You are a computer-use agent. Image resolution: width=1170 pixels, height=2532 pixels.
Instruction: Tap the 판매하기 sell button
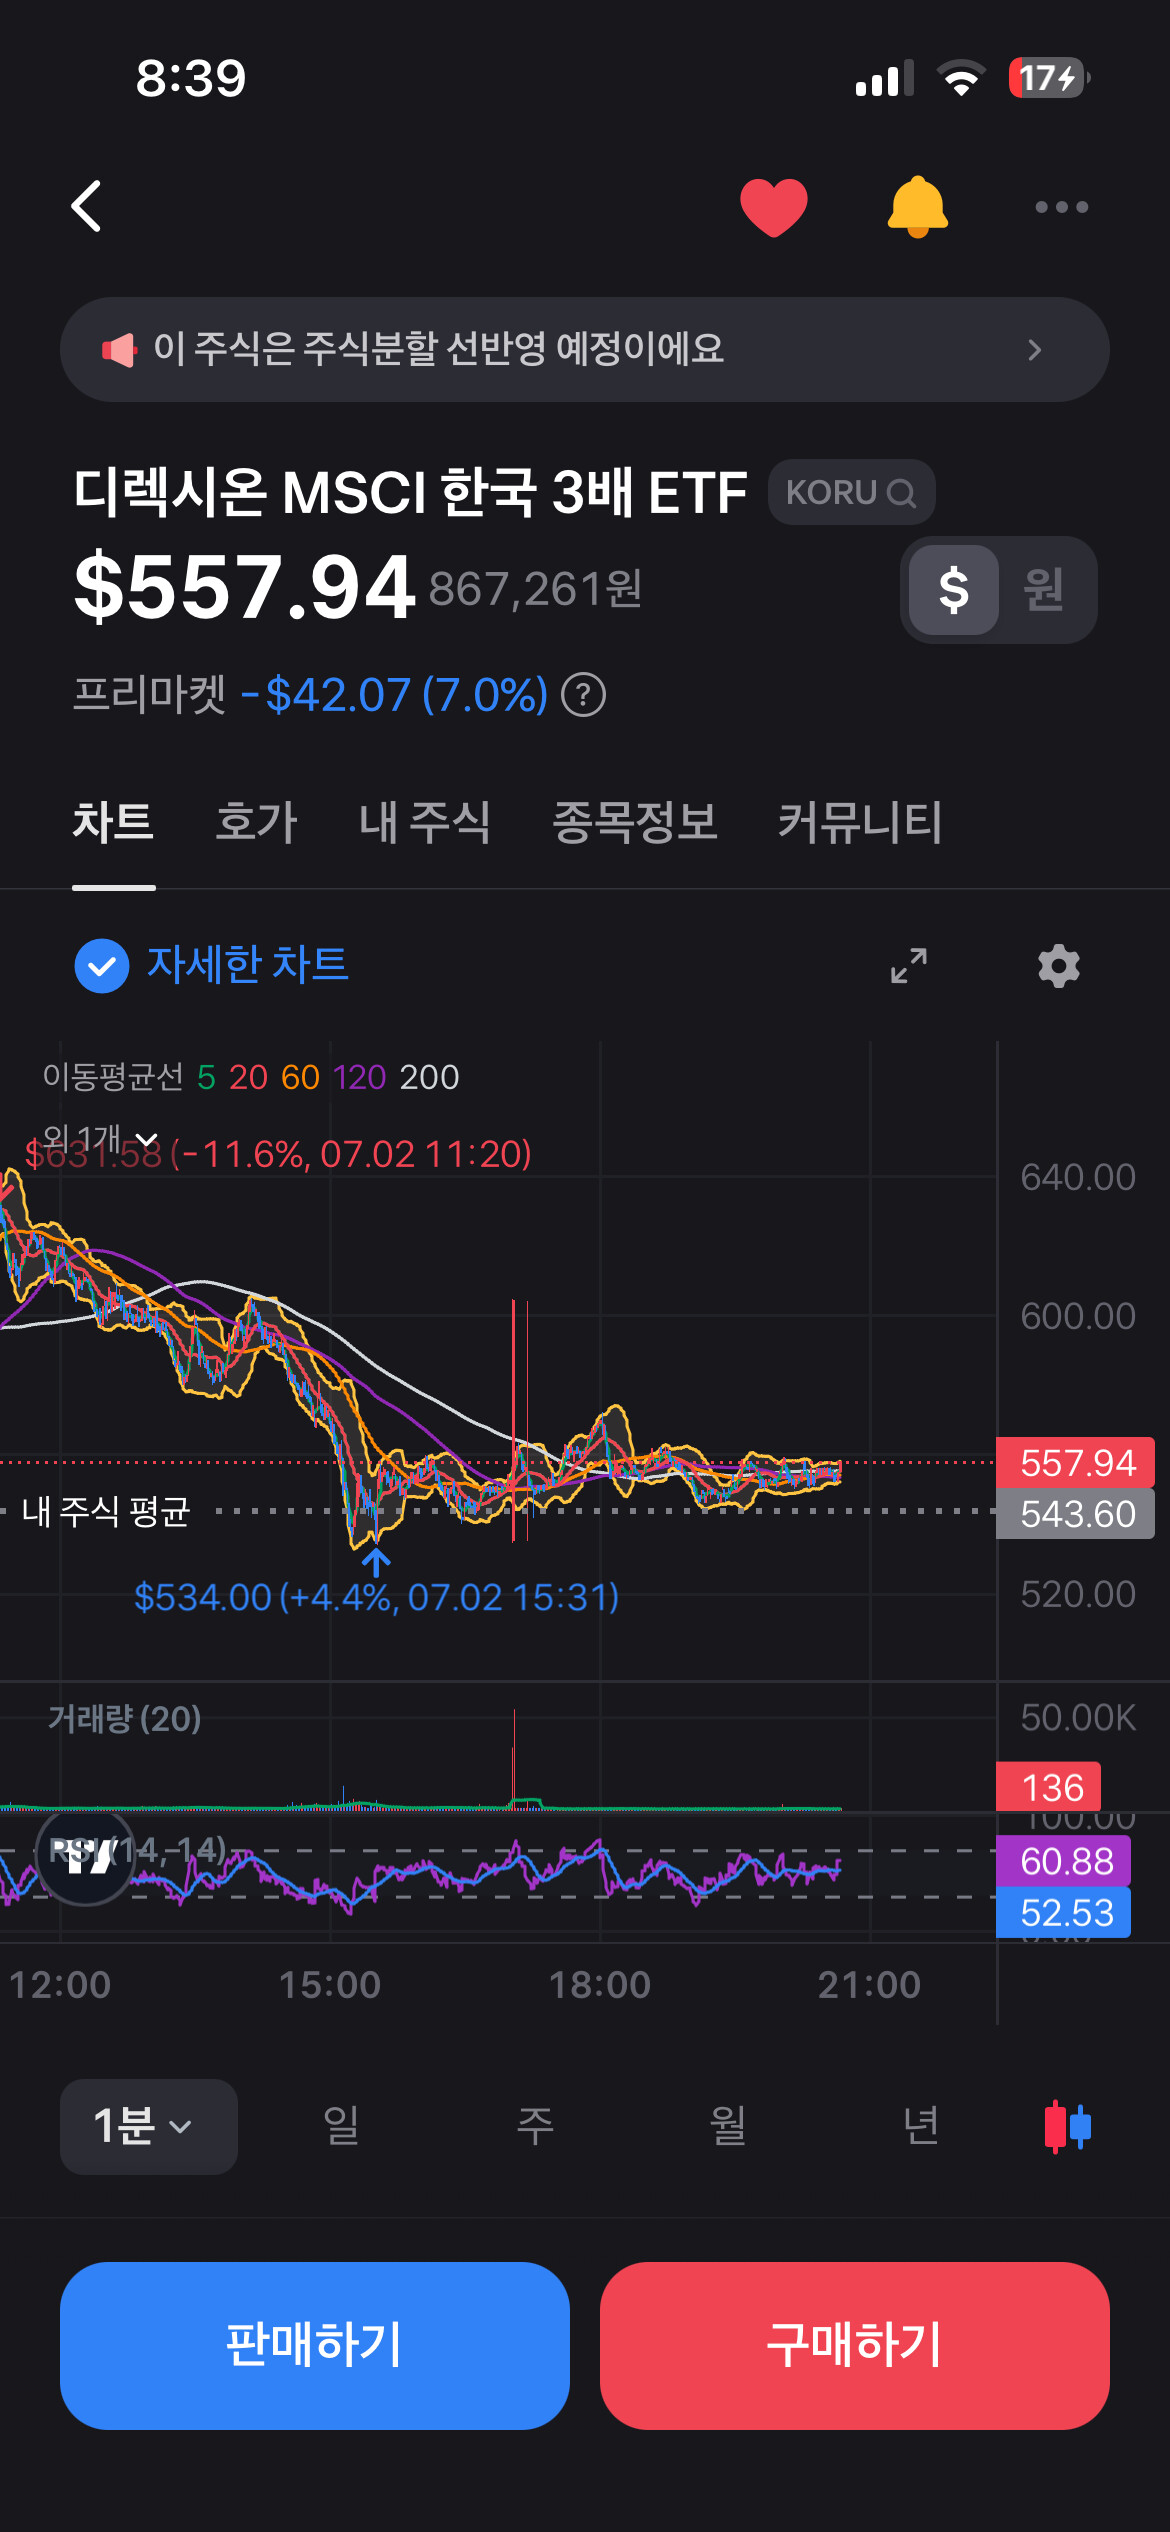pos(315,2345)
